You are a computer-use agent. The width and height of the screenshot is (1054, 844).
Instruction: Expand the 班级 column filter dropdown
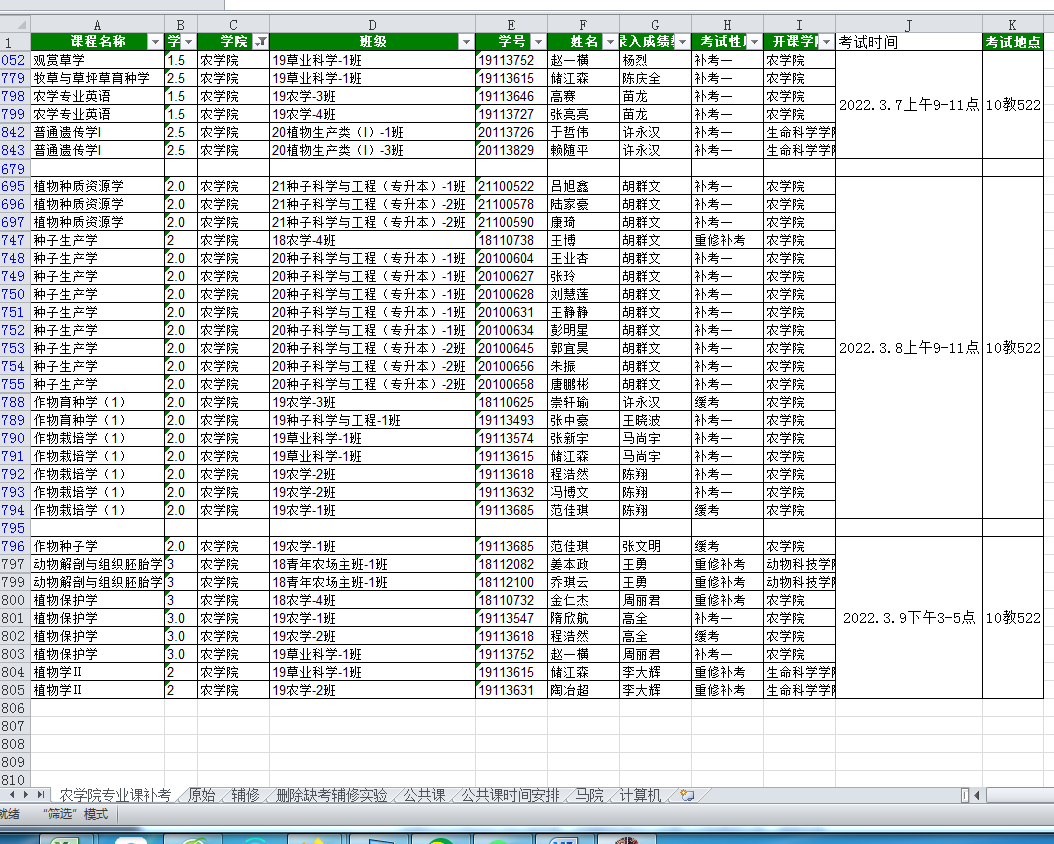(466, 42)
